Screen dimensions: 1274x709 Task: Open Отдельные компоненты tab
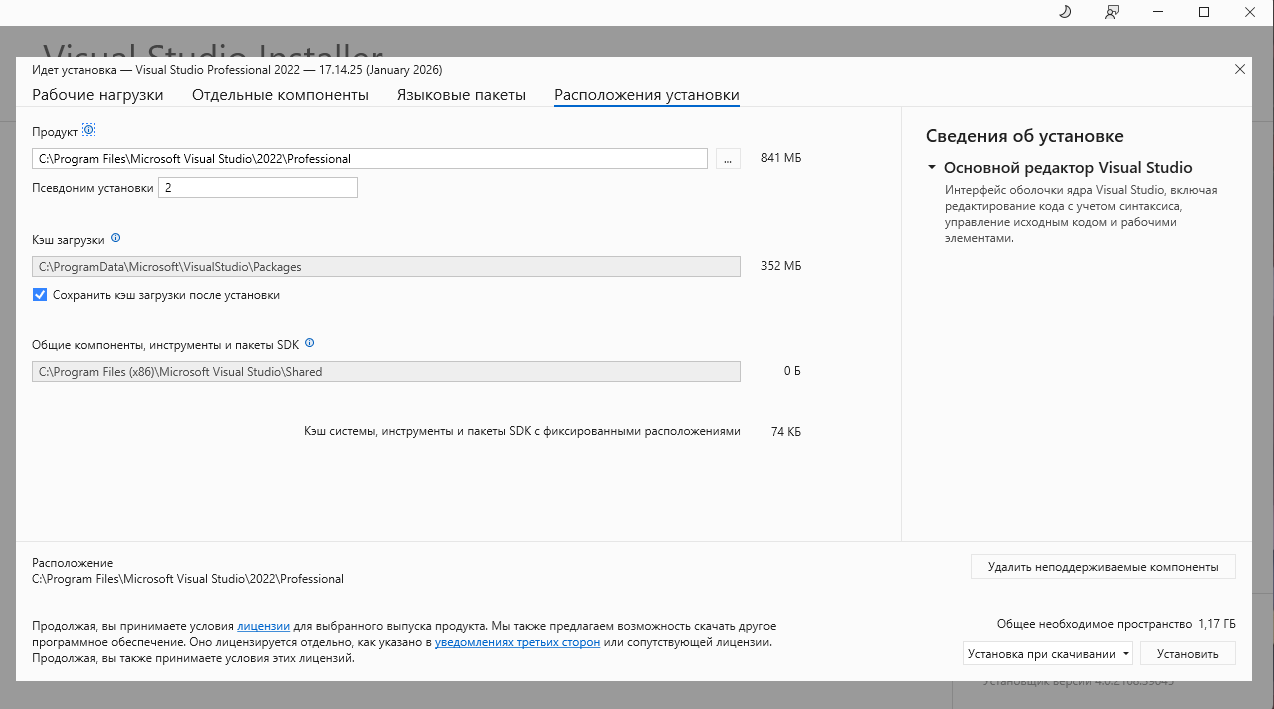click(280, 95)
